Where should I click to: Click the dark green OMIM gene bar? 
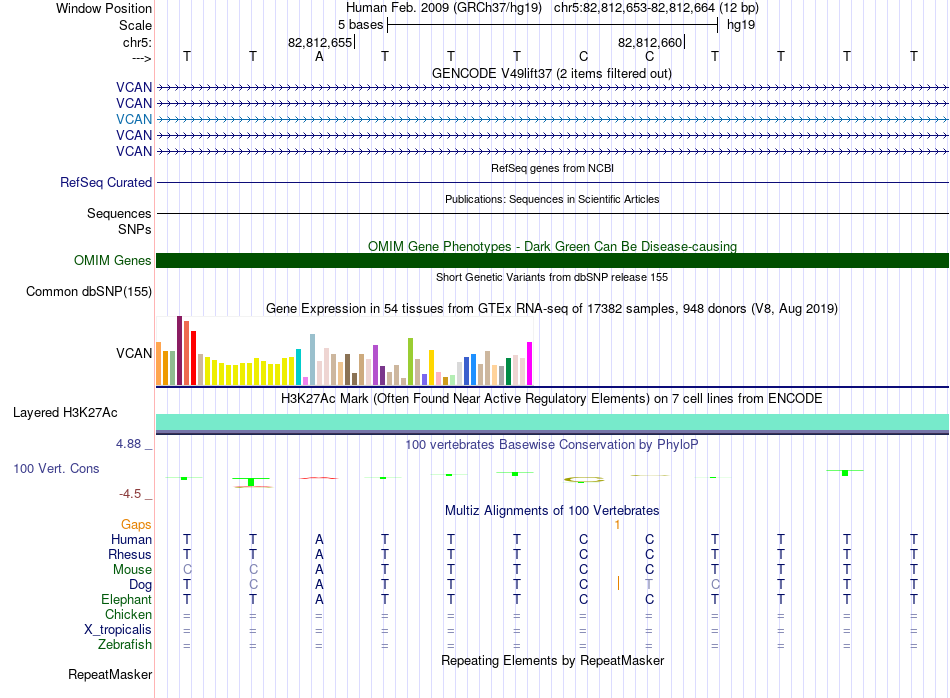[553, 261]
